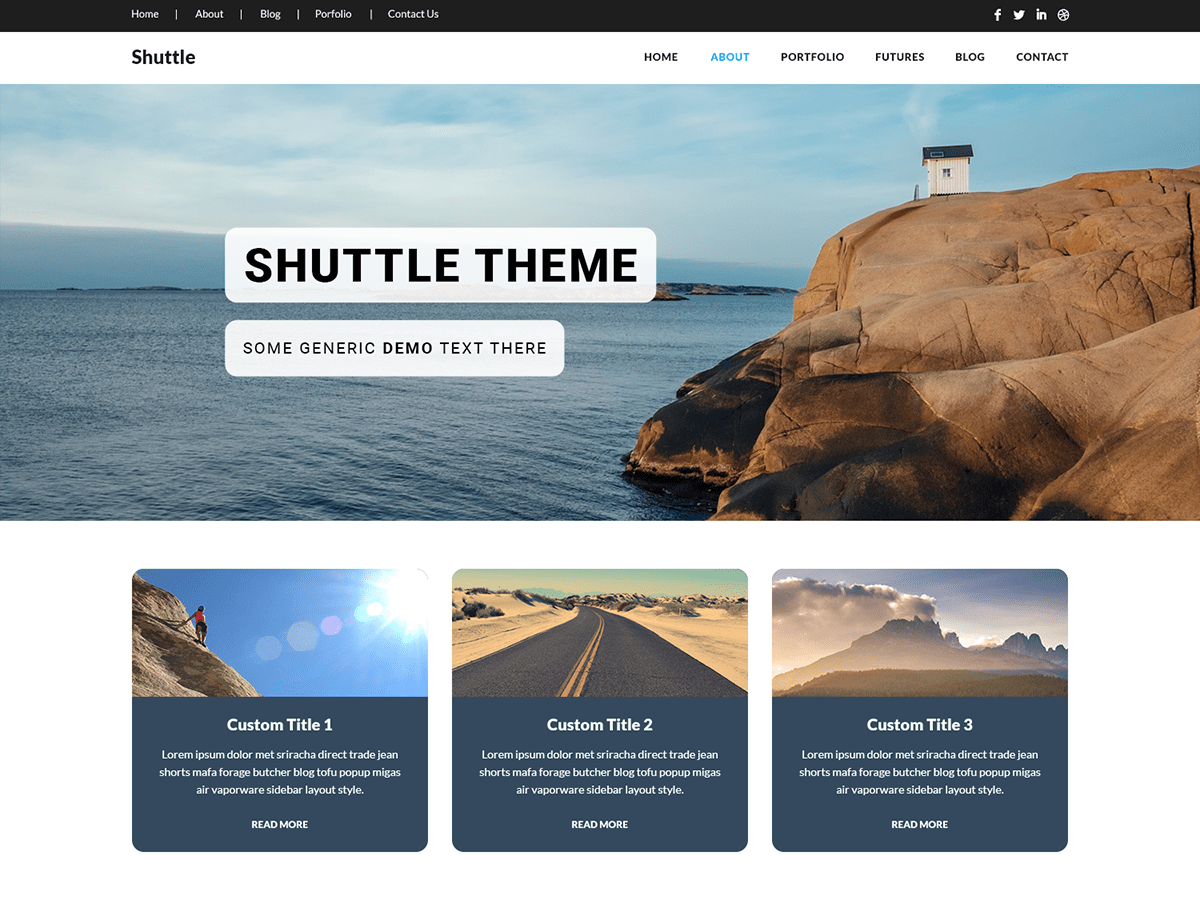Select the ABOUT item in the main navigation
Viewport: 1200px width, 900px height.
click(x=729, y=57)
